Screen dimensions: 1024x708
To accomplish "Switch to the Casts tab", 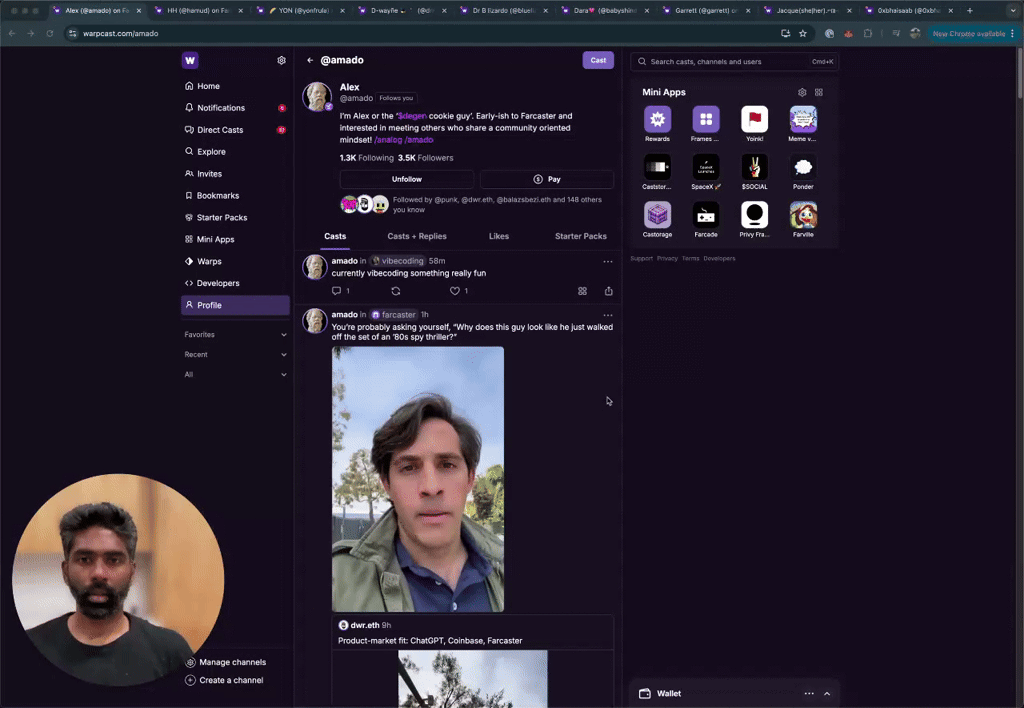I will click(335, 236).
